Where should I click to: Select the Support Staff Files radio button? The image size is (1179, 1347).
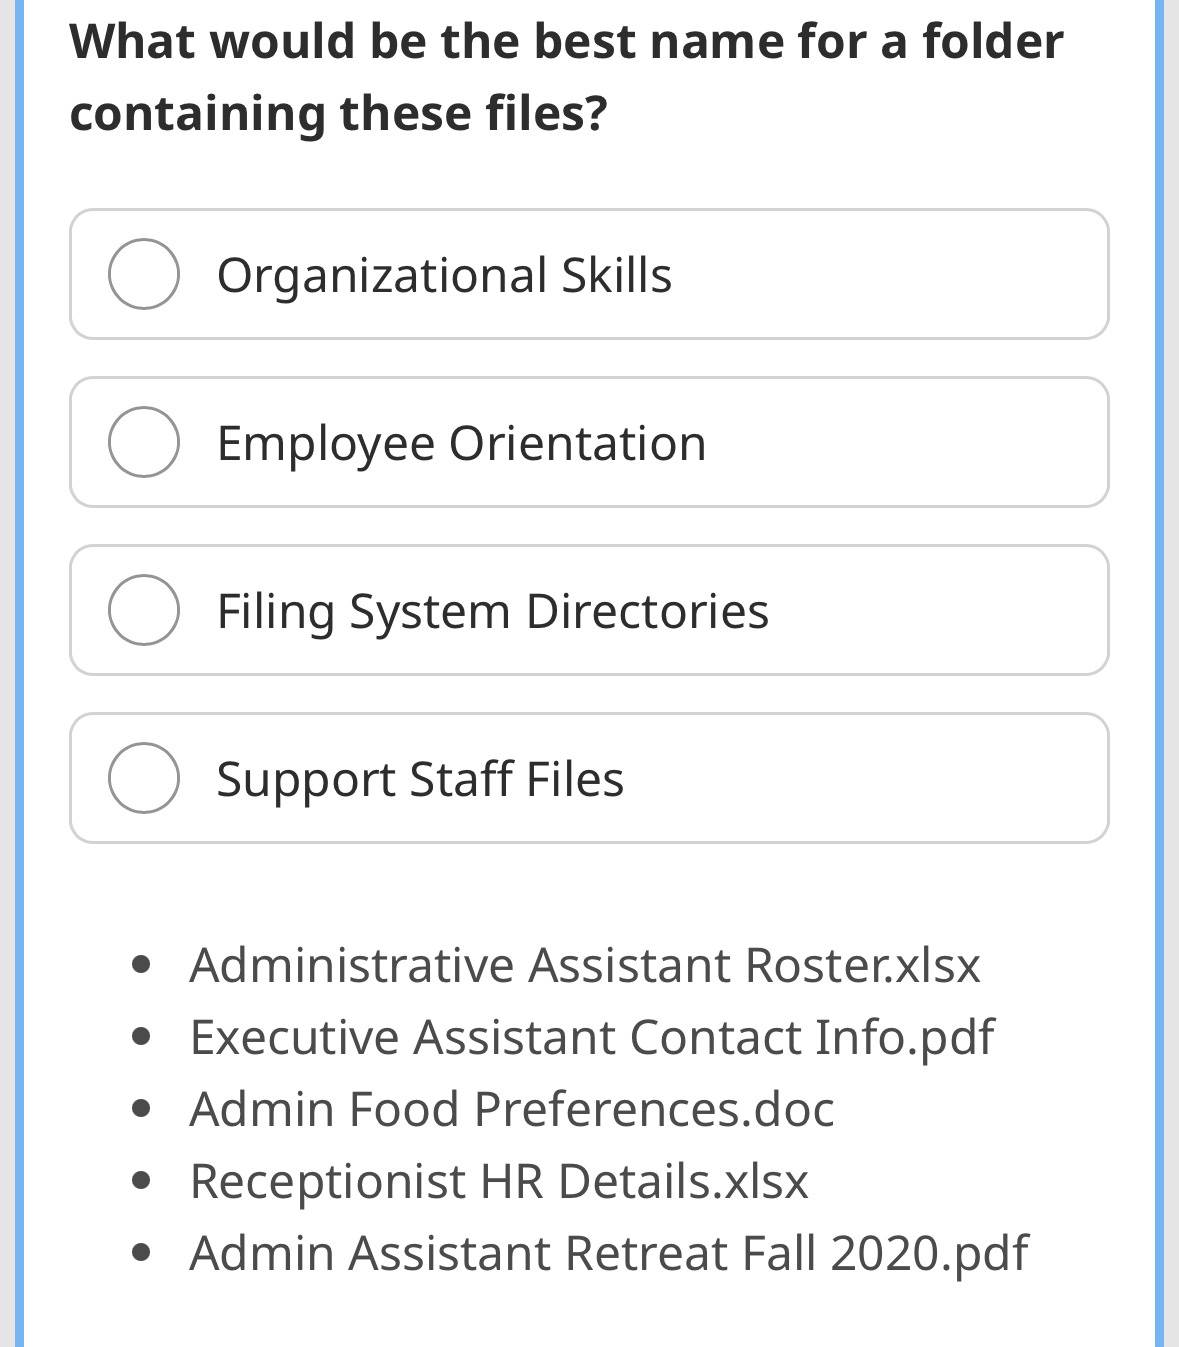[x=144, y=777]
